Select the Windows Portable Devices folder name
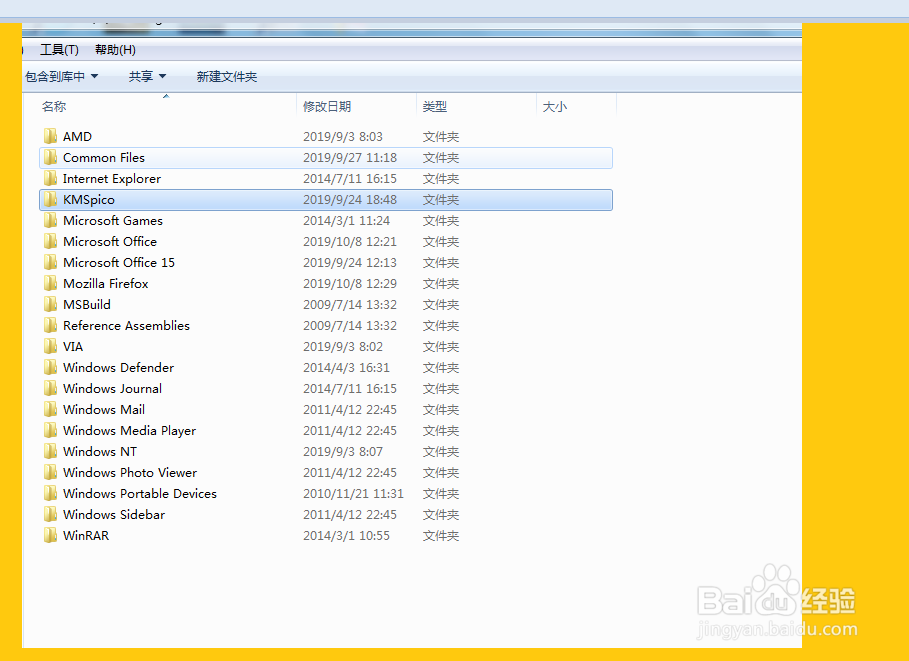Screen dimensions: 909x661 click(140, 493)
